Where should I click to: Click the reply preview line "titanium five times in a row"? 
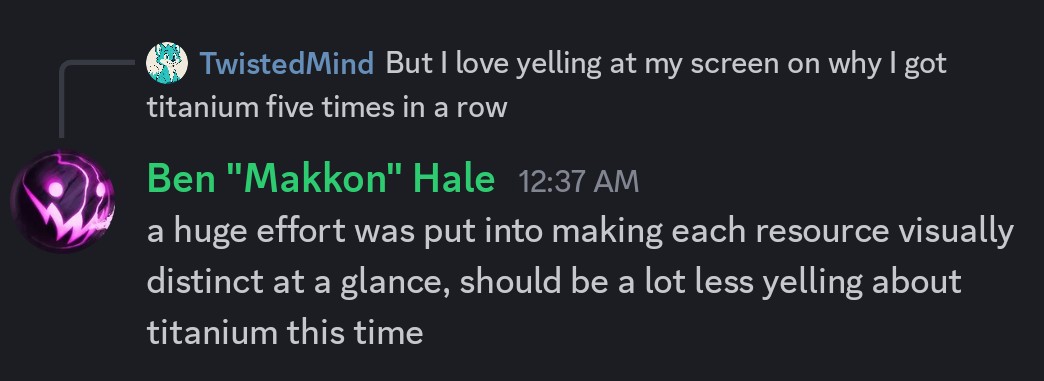327,107
